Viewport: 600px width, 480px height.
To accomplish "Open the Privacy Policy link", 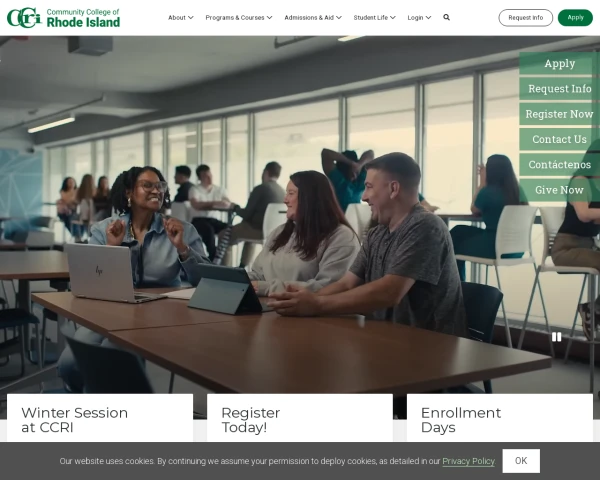I will (468, 461).
